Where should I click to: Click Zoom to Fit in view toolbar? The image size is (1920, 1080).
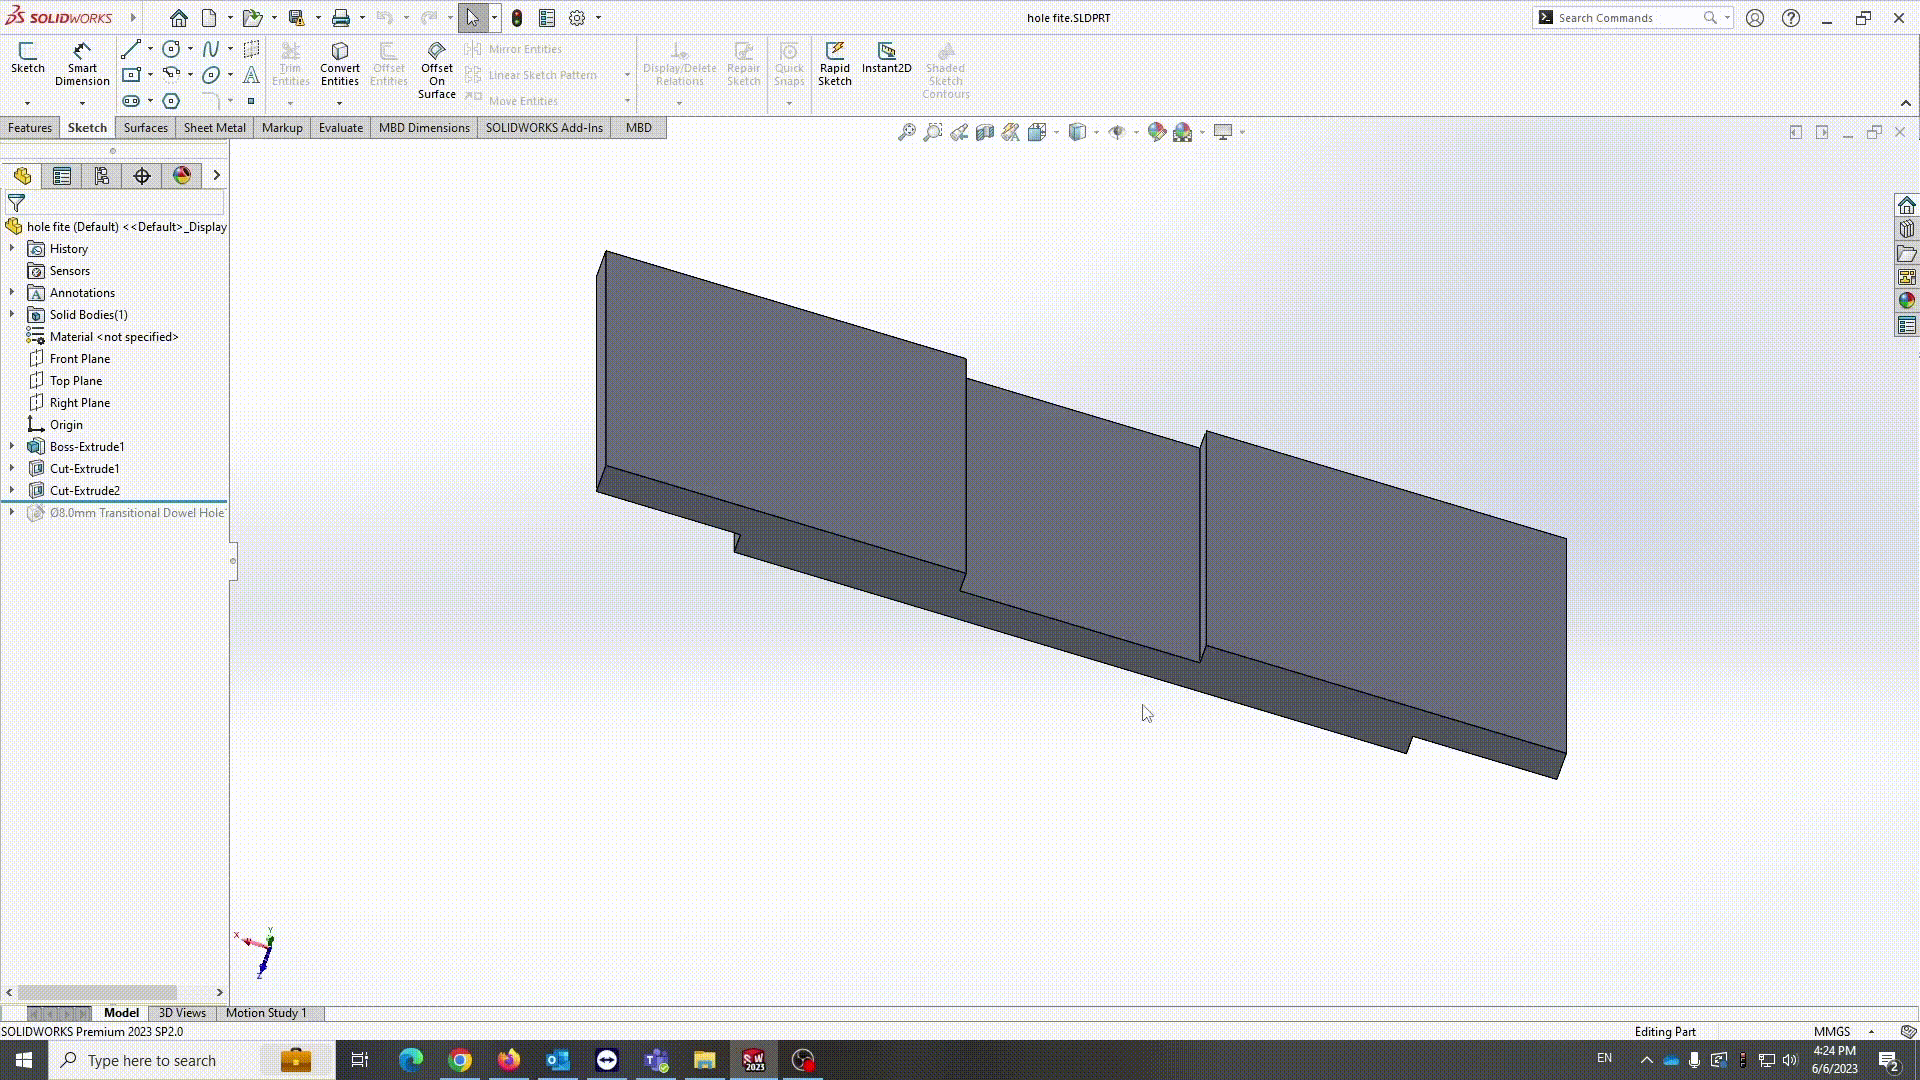click(906, 132)
